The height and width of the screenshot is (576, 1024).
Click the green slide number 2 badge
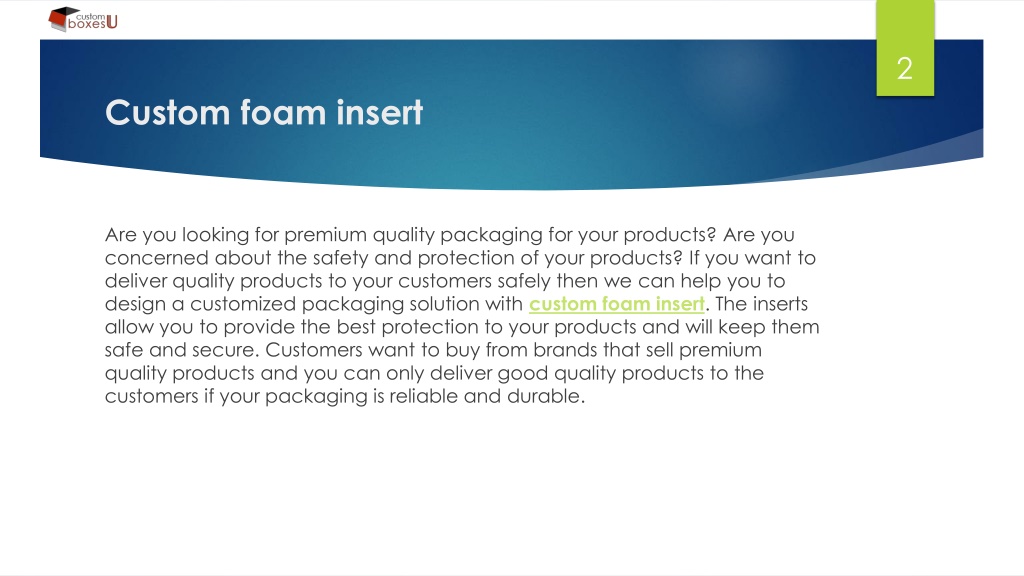coord(904,48)
